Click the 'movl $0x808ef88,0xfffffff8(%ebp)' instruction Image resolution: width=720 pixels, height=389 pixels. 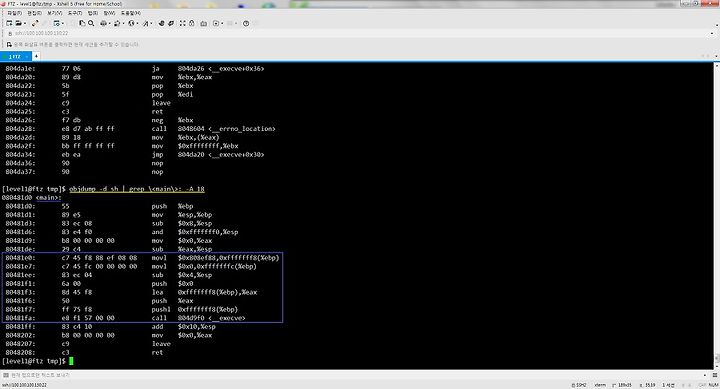pyautogui.click(x=215, y=258)
